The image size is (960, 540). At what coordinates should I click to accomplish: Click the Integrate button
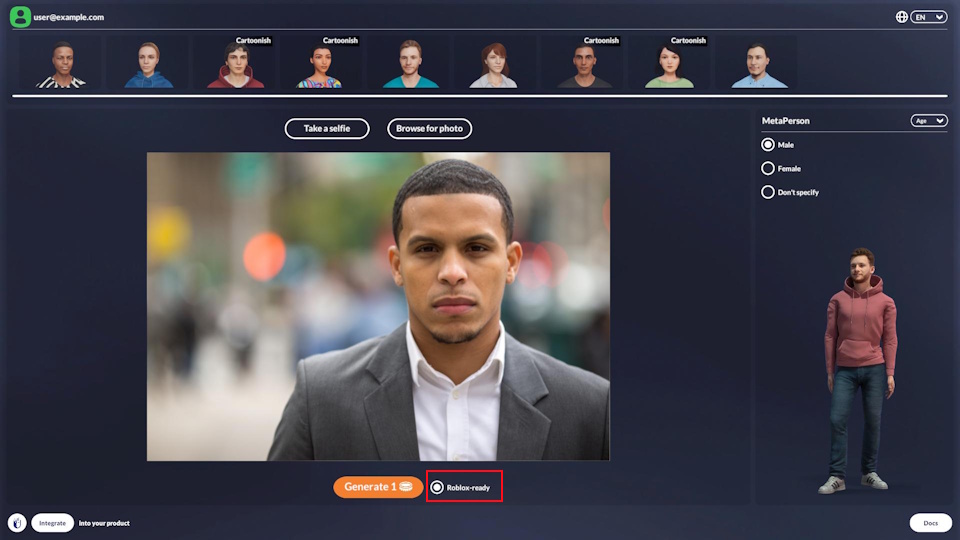52,523
